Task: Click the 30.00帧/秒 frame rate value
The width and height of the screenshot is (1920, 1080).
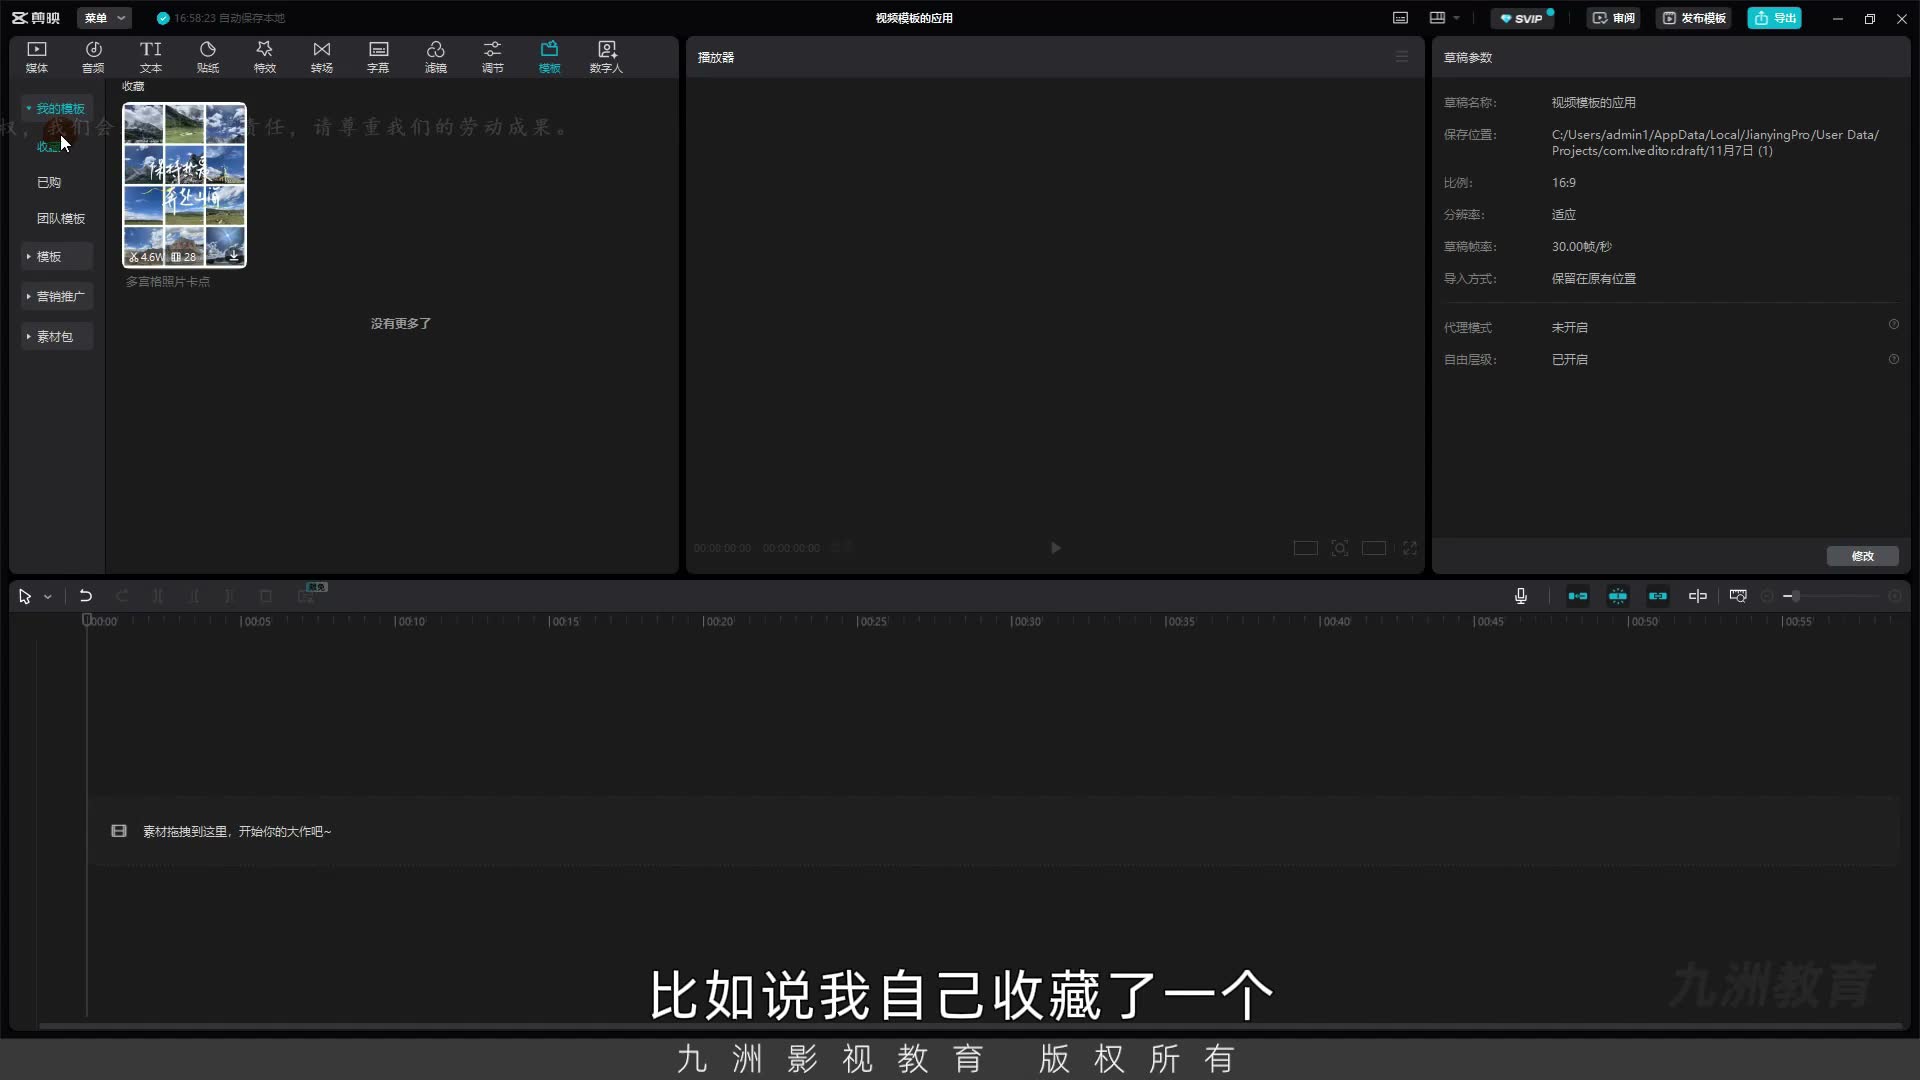Action: pyautogui.click(x=1581, y=247)
